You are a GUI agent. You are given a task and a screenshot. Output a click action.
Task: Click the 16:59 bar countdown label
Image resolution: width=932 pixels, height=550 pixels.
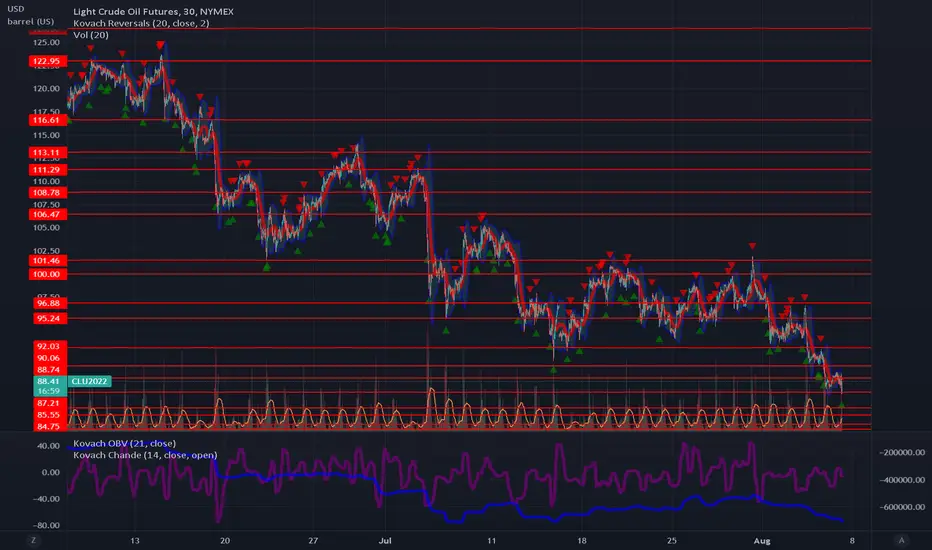click(x=48, y=391)
